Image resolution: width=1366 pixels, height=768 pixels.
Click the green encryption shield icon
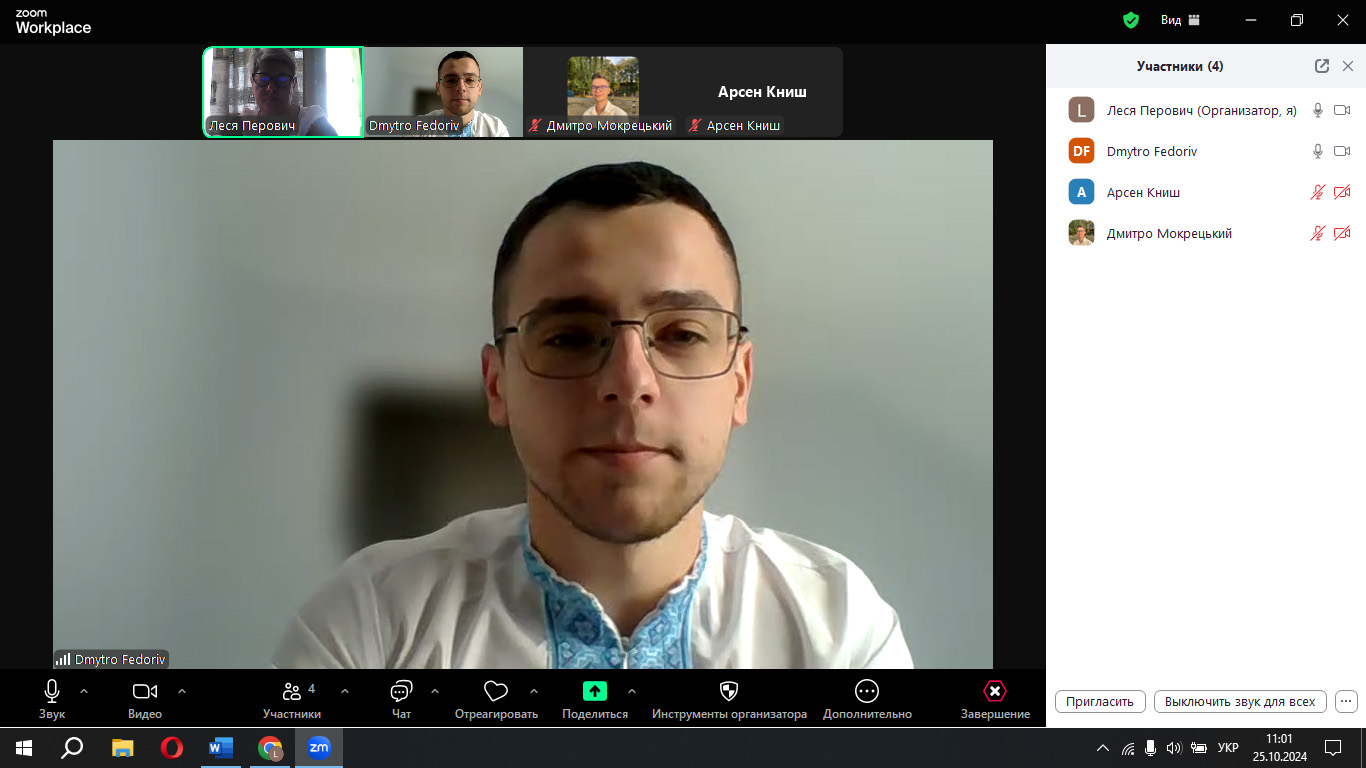tap(1131, 20)
